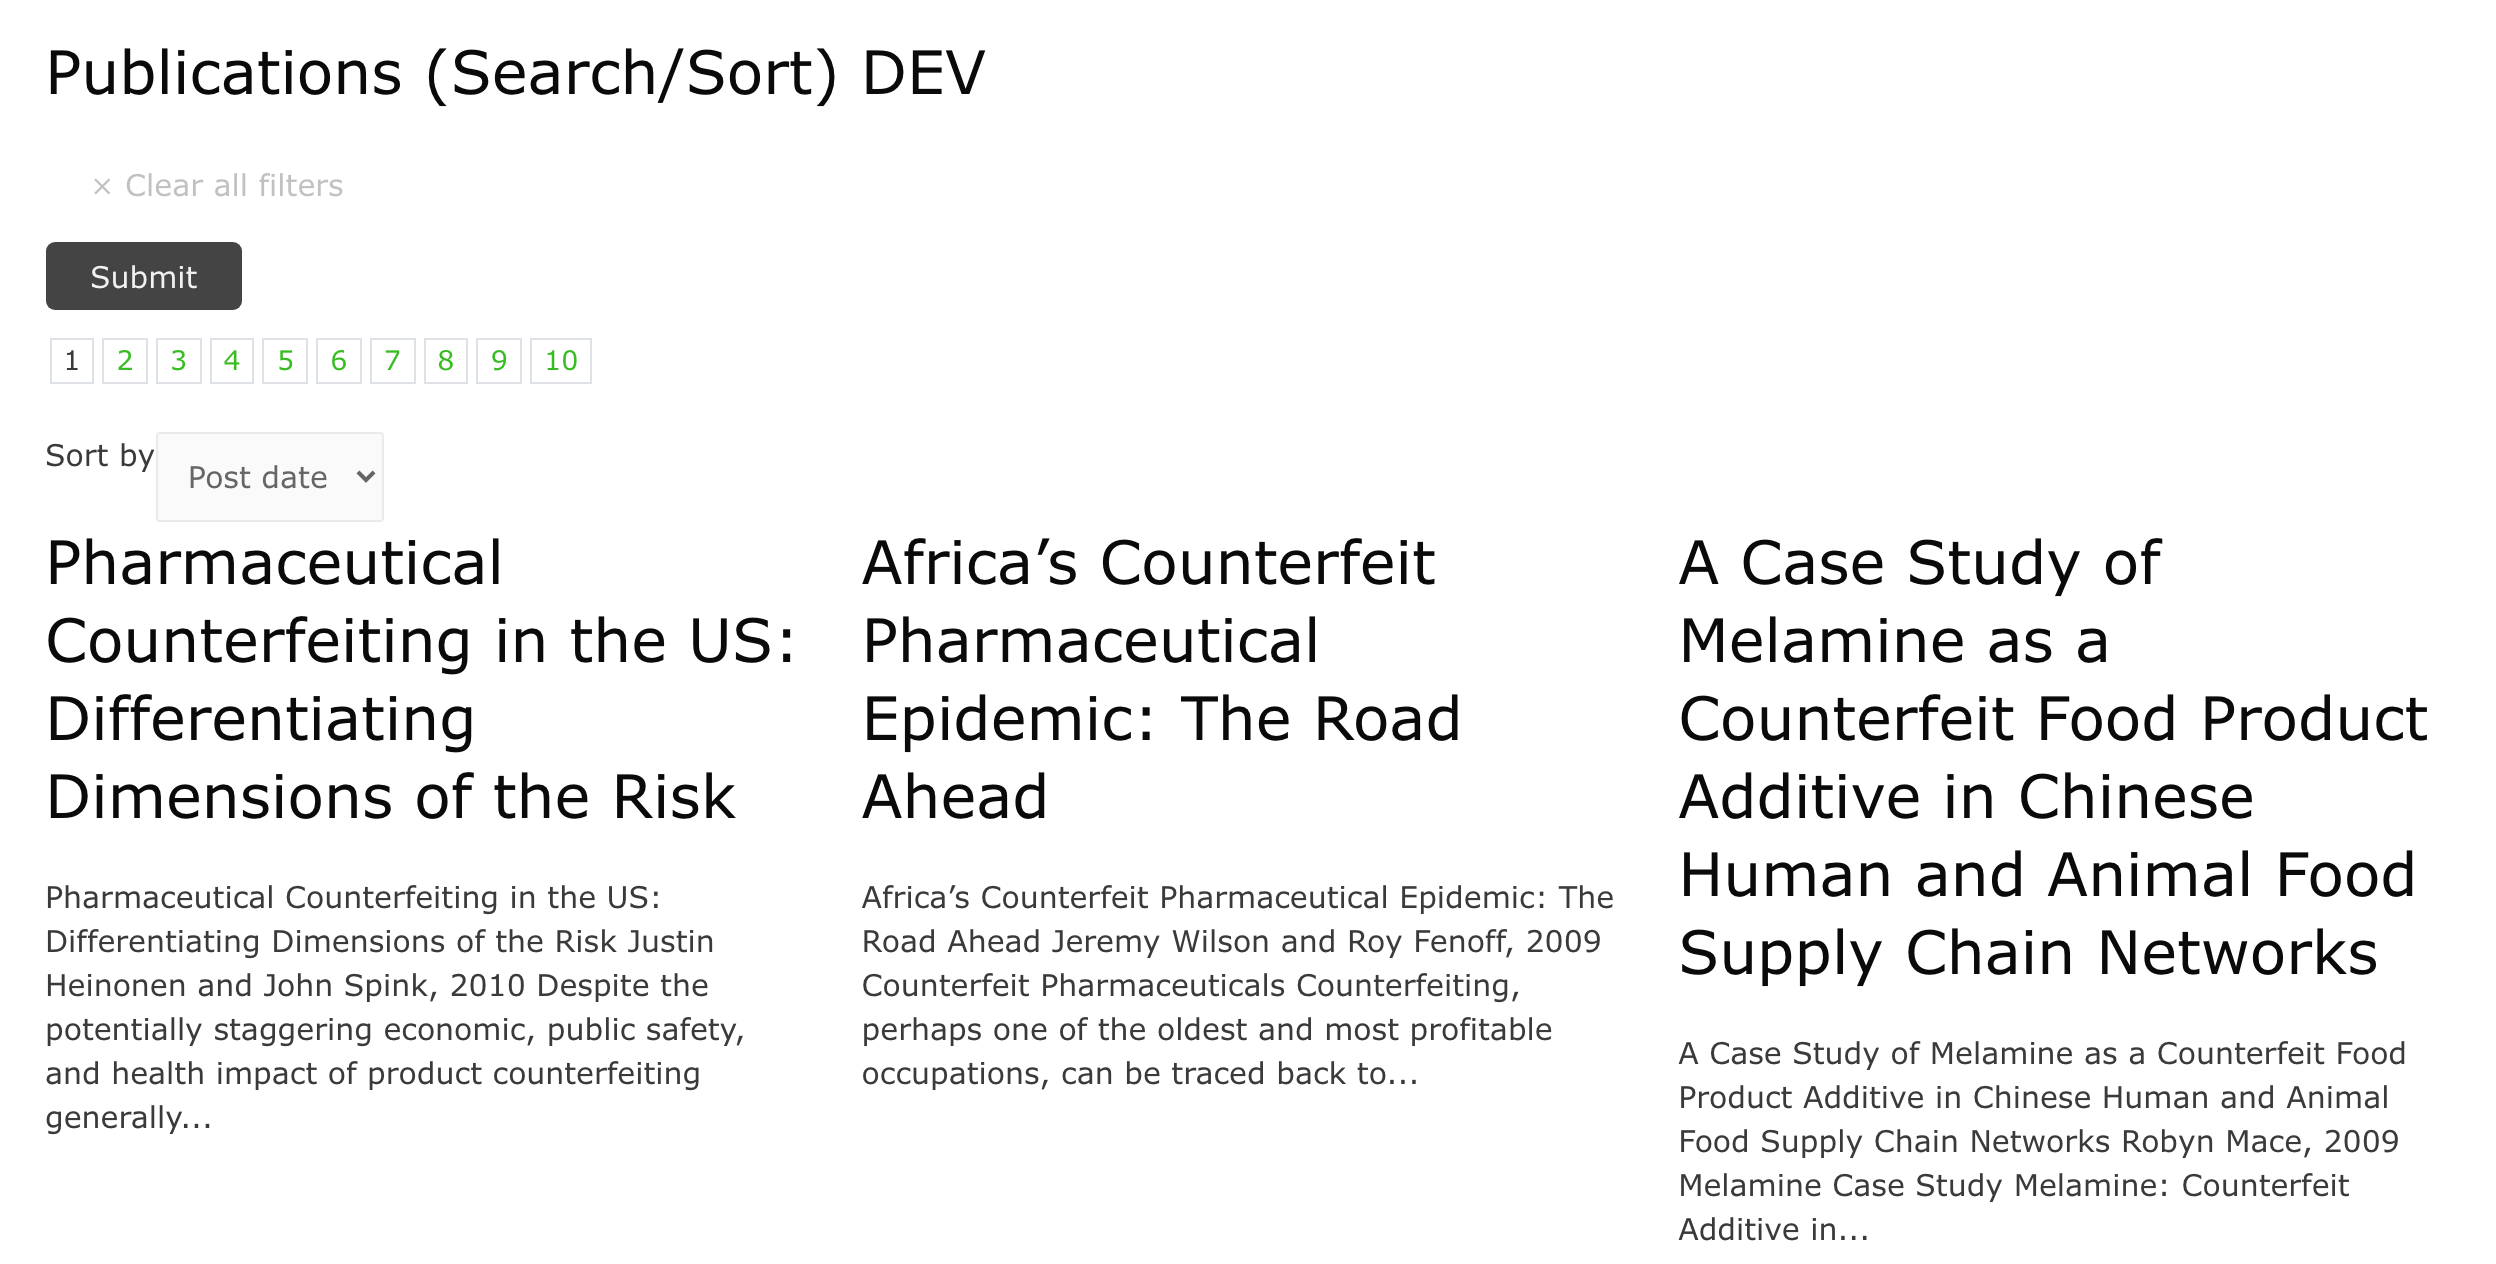Go to page 2 of results

click(x=125, y=361)
